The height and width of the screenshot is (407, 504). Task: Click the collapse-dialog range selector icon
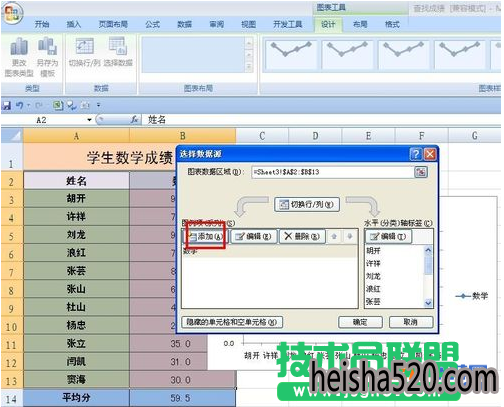[x=420, y=172]
